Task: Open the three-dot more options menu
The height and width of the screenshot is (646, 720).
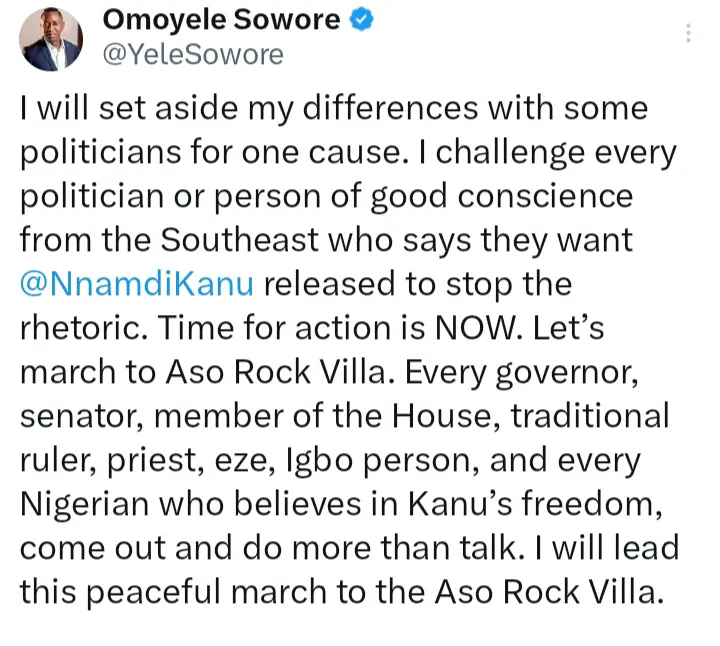Action: 689,34
